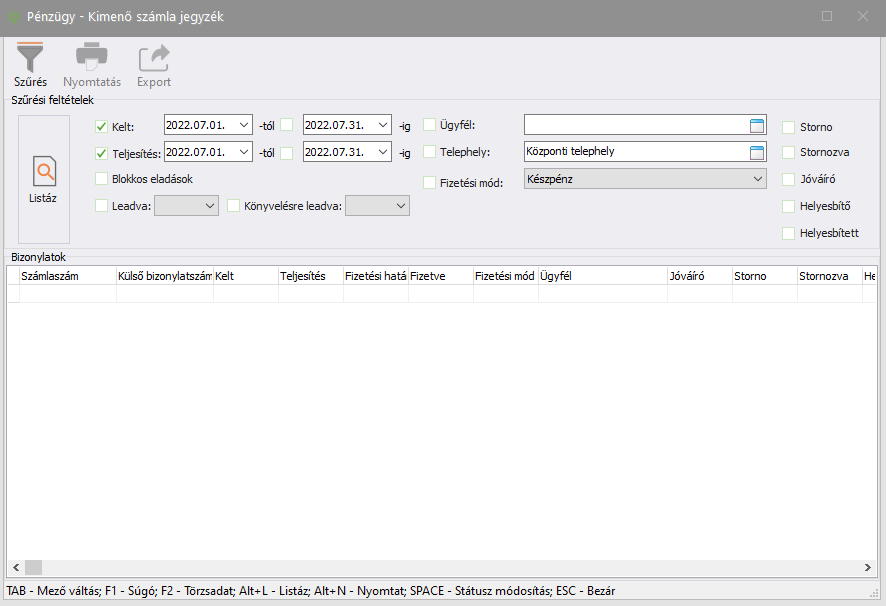Click the horizontal scrollbar right arrow

pos(866,567)
